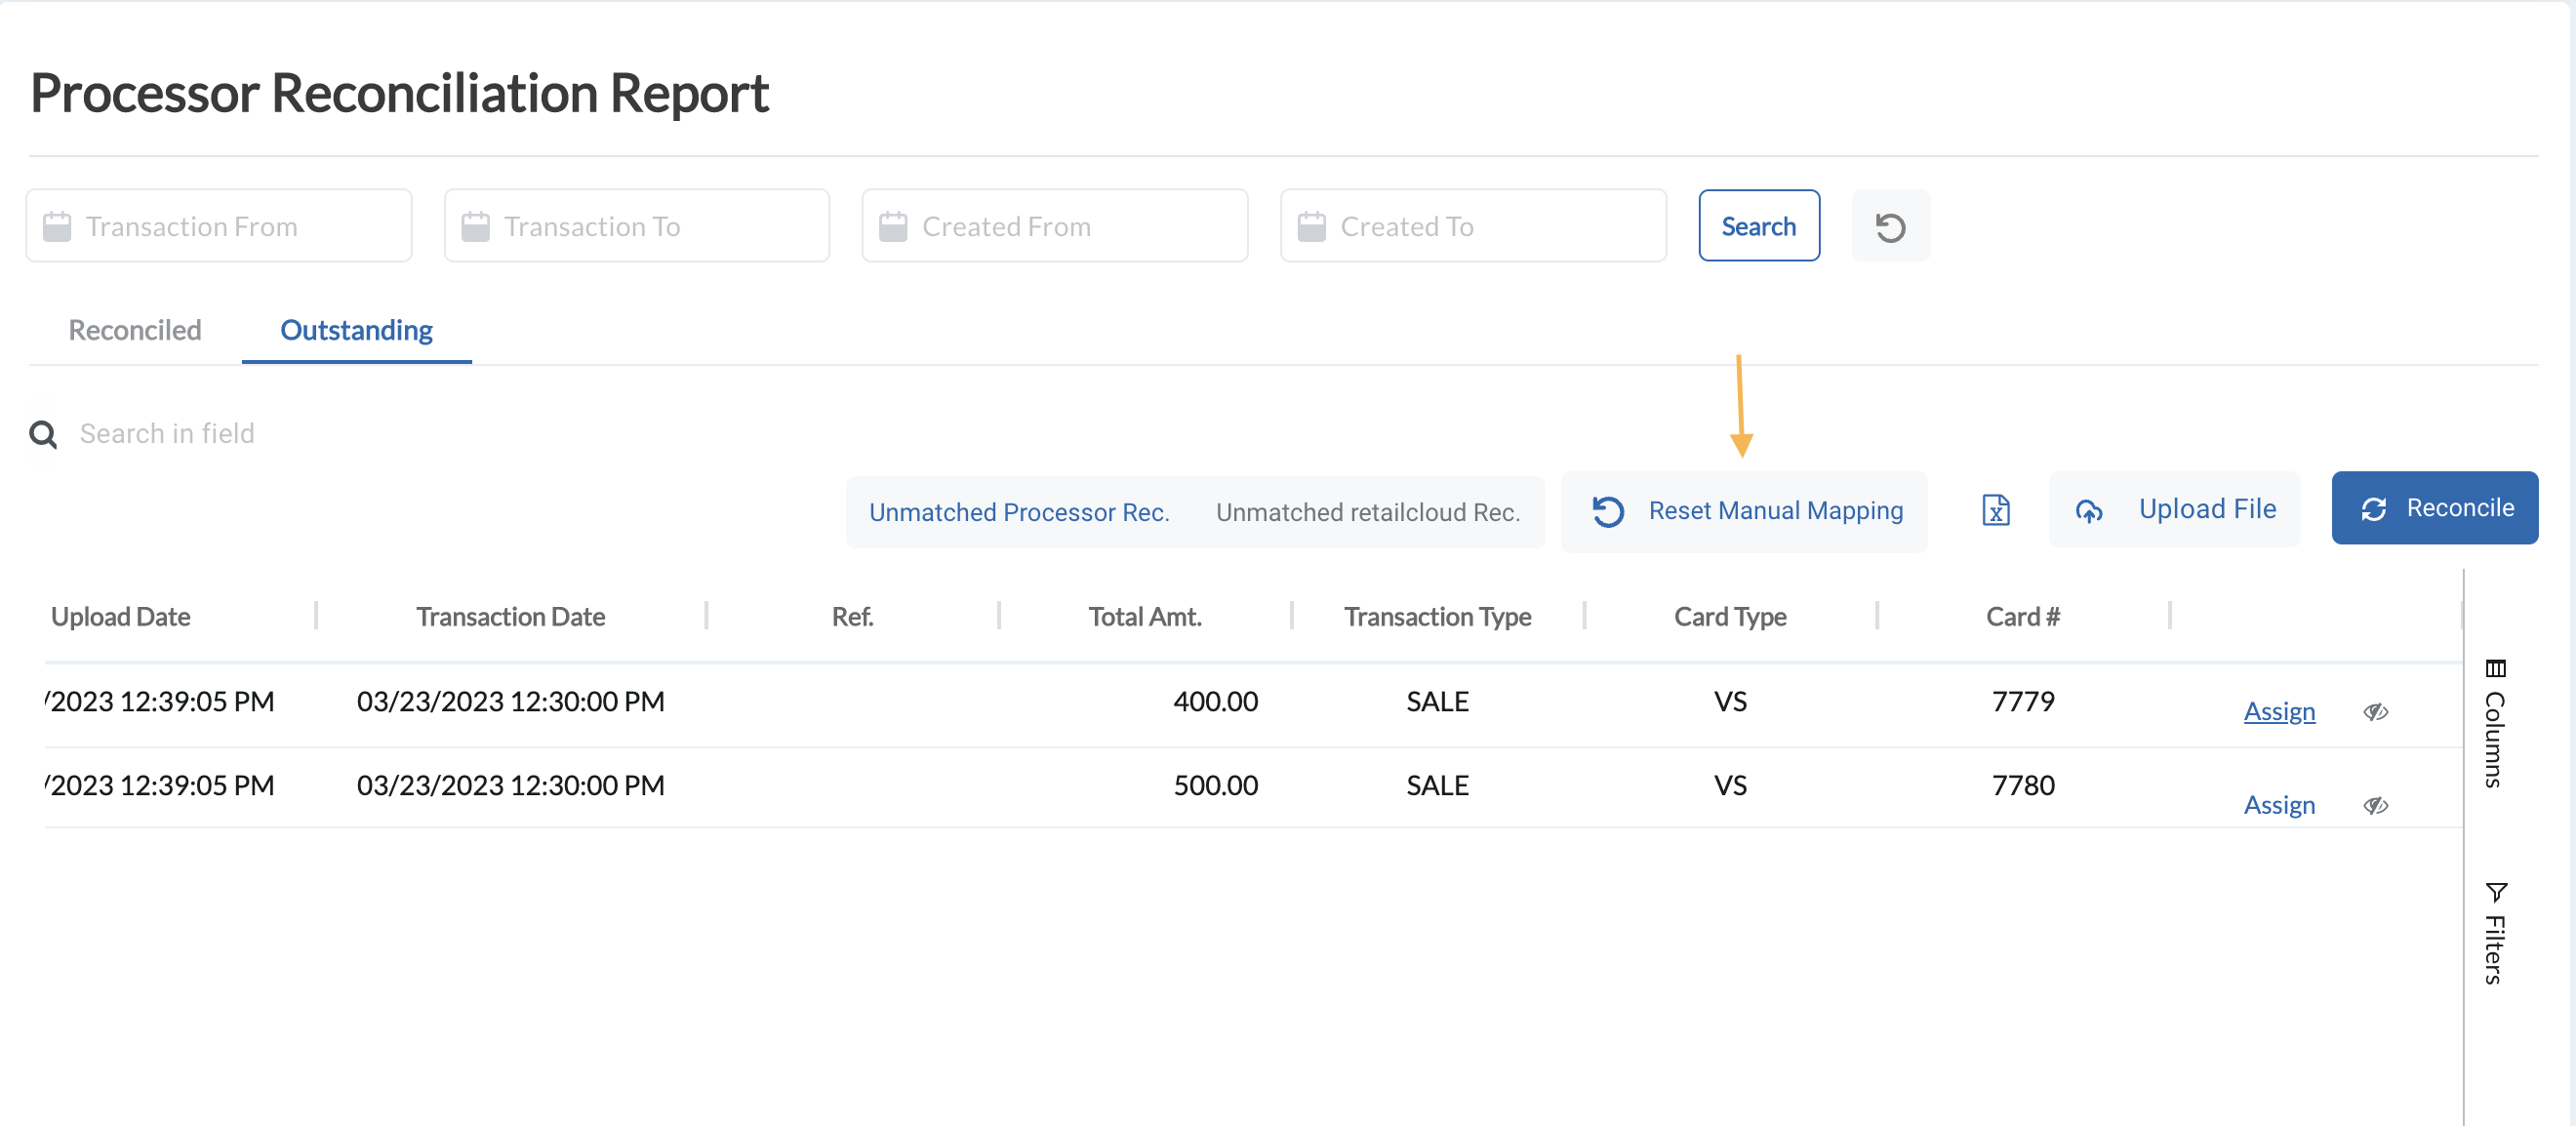Select the 7780 card number cell
Image resolution: width=2576 pixels, height=1126 pixels.
pos(2022,786)
